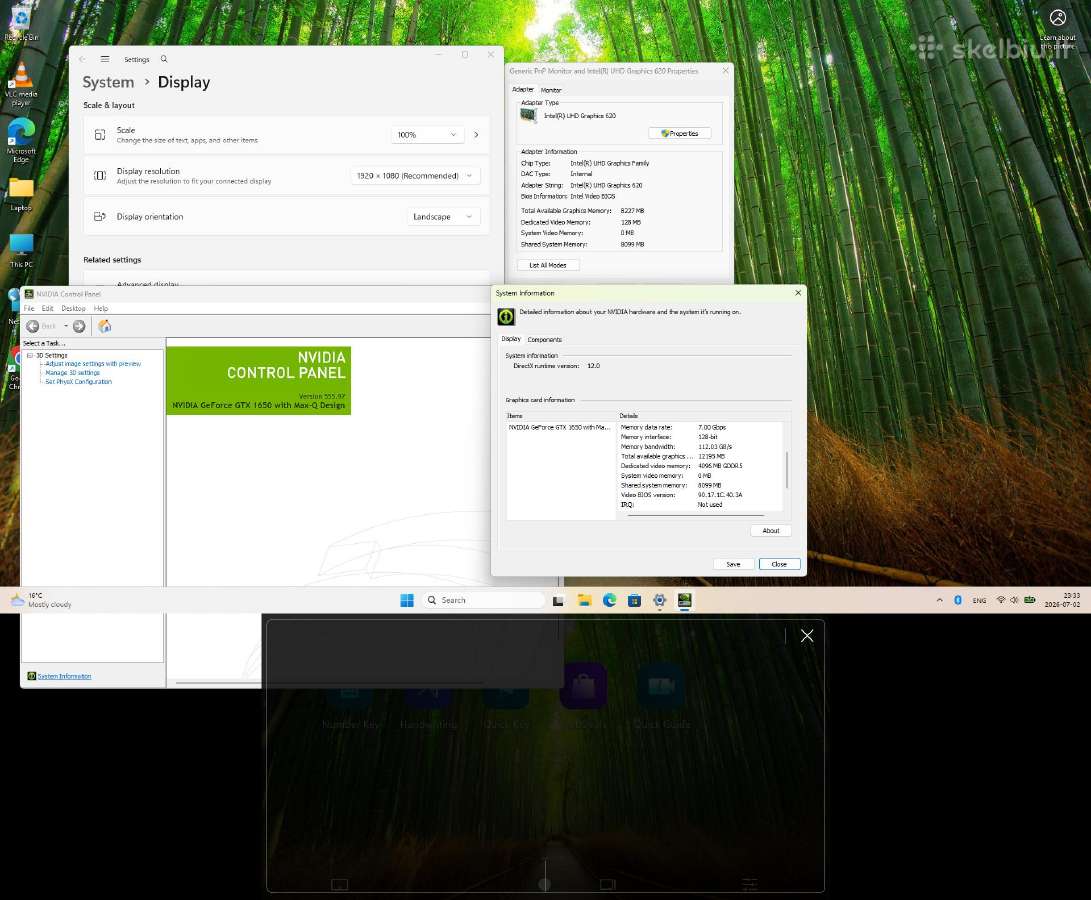The width and height of the screenshot is (1091, 900).
Task: Click the Bluetooth icon in system tray
Action: pyautogui.click(x=957, y=600)
